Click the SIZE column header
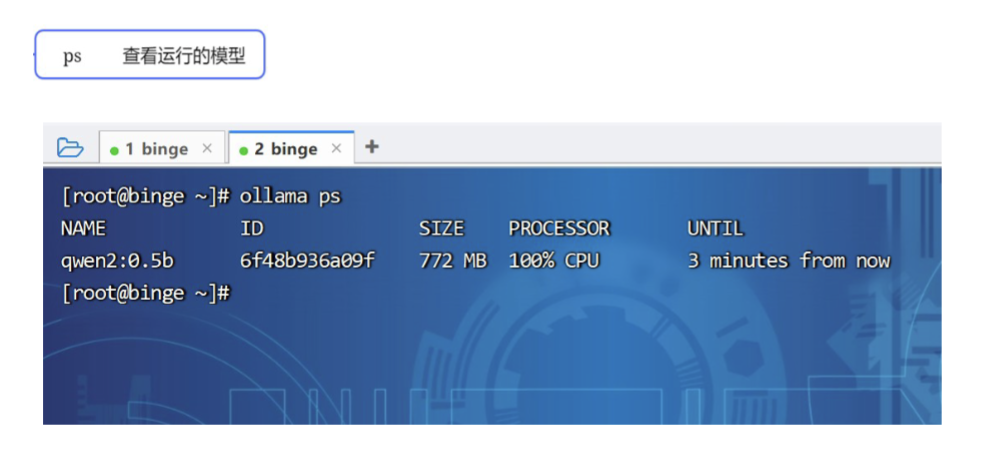The height and width of the screenshot is (464, 1004). click(x=441, y=228)
